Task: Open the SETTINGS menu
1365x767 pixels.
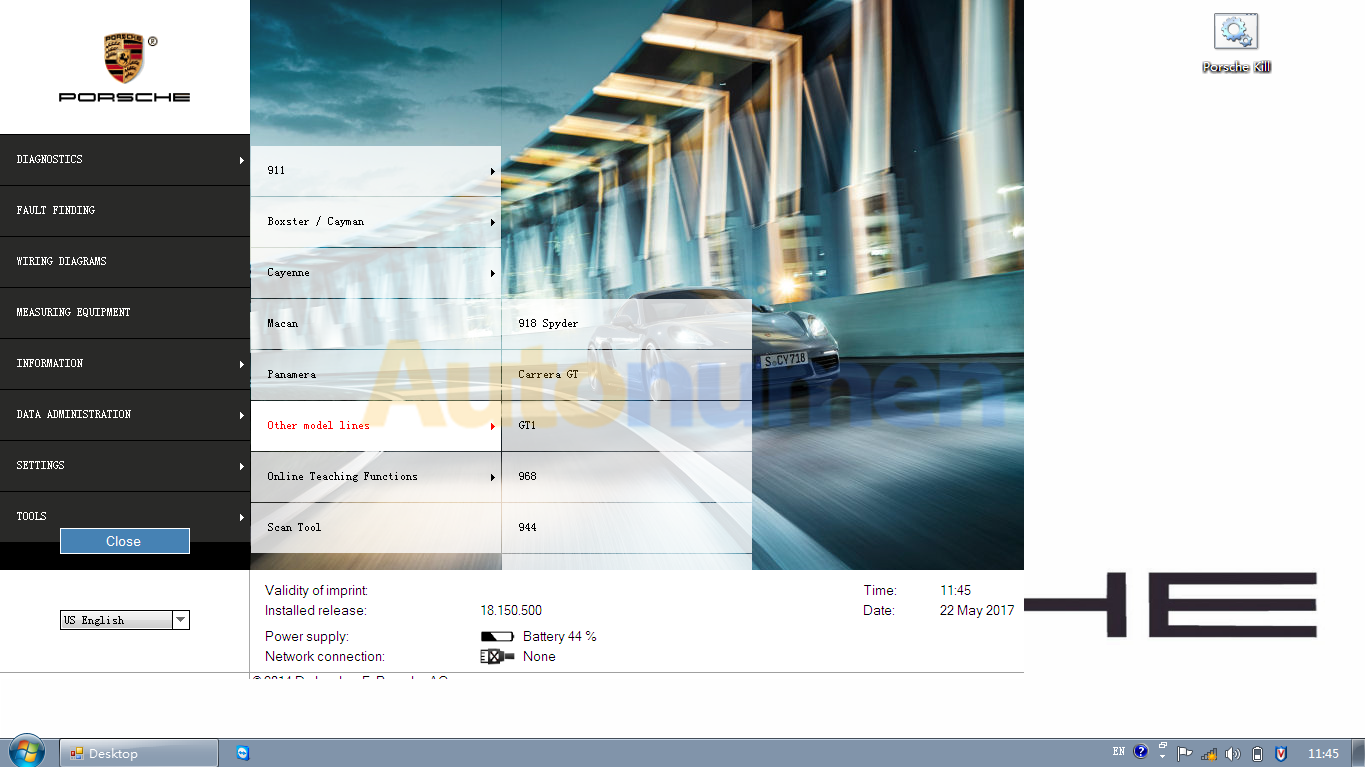Action: pyautogui.click(x=125, y=466)
